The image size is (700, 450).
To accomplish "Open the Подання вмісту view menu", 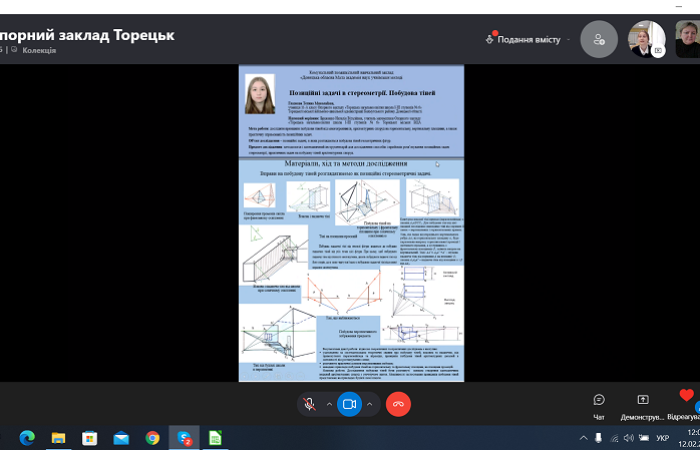I will [x=524, y=39].
